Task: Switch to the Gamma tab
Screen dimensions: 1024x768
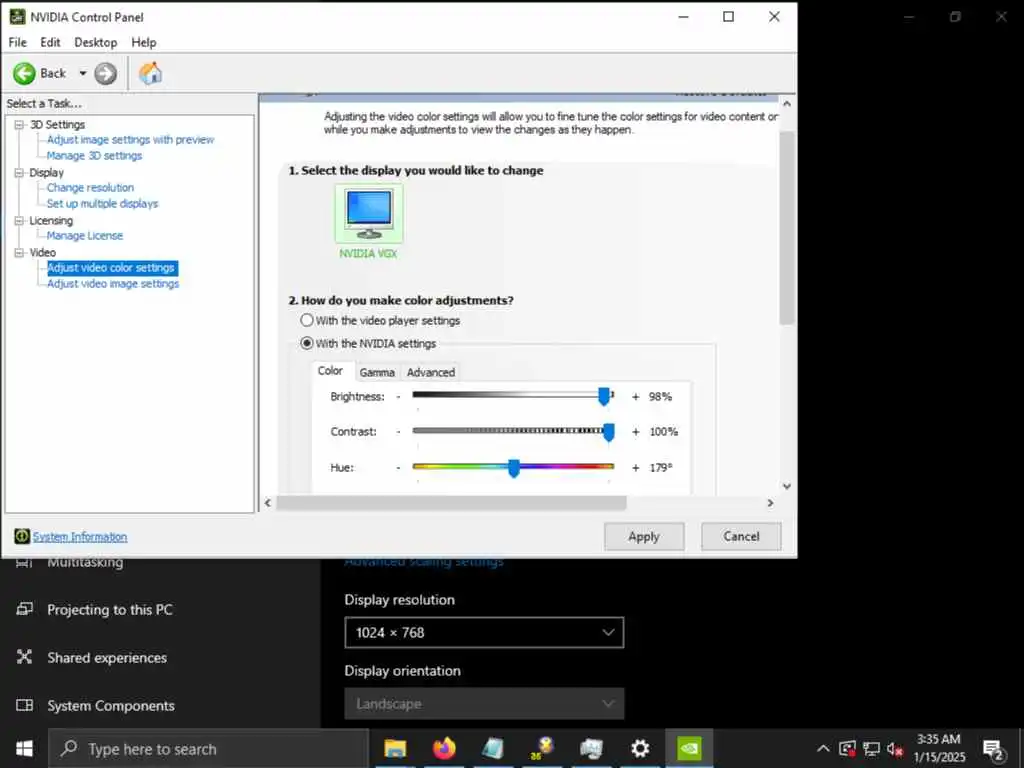Action: [377, 372]
